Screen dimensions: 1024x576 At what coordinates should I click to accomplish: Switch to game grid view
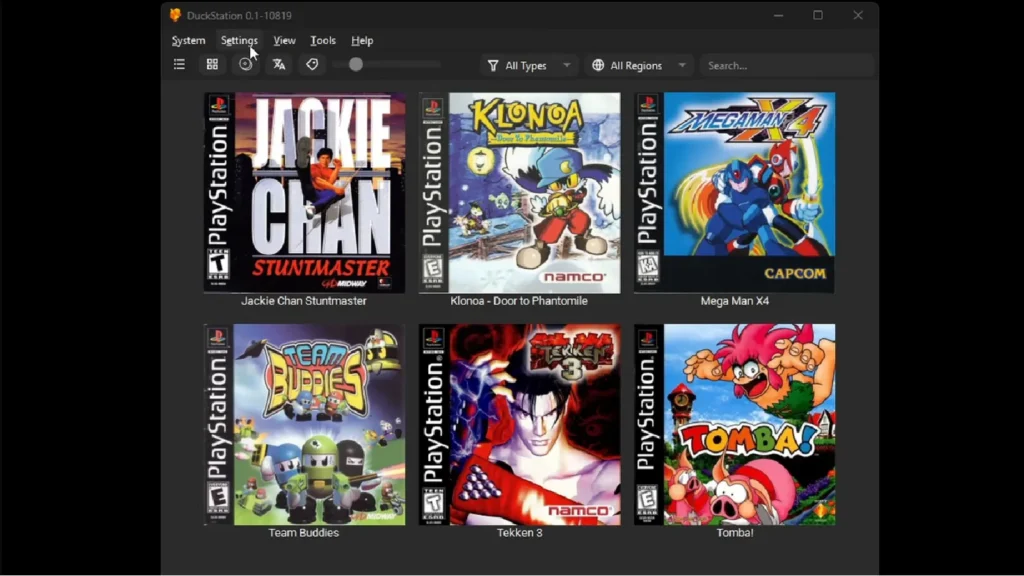212,65
